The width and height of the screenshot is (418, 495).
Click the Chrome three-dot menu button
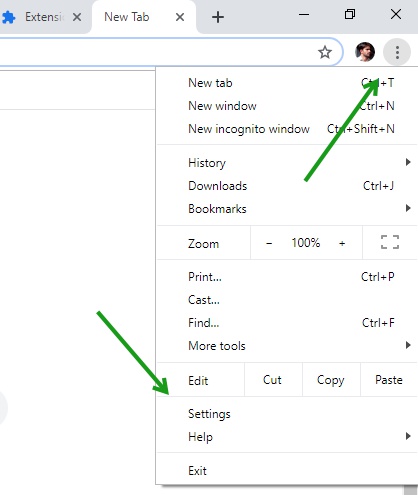click(397, 52)
